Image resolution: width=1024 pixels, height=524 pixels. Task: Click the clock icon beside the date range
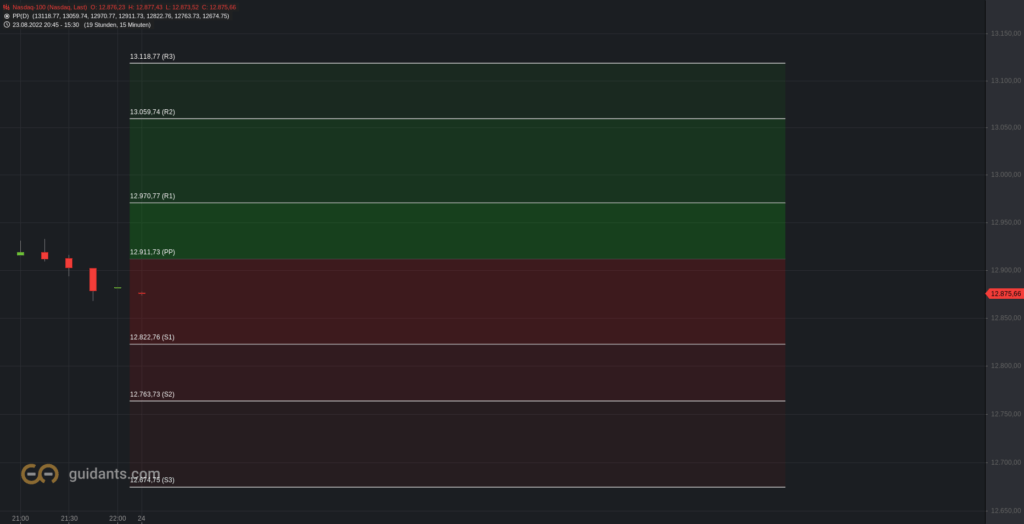[7, 25]
